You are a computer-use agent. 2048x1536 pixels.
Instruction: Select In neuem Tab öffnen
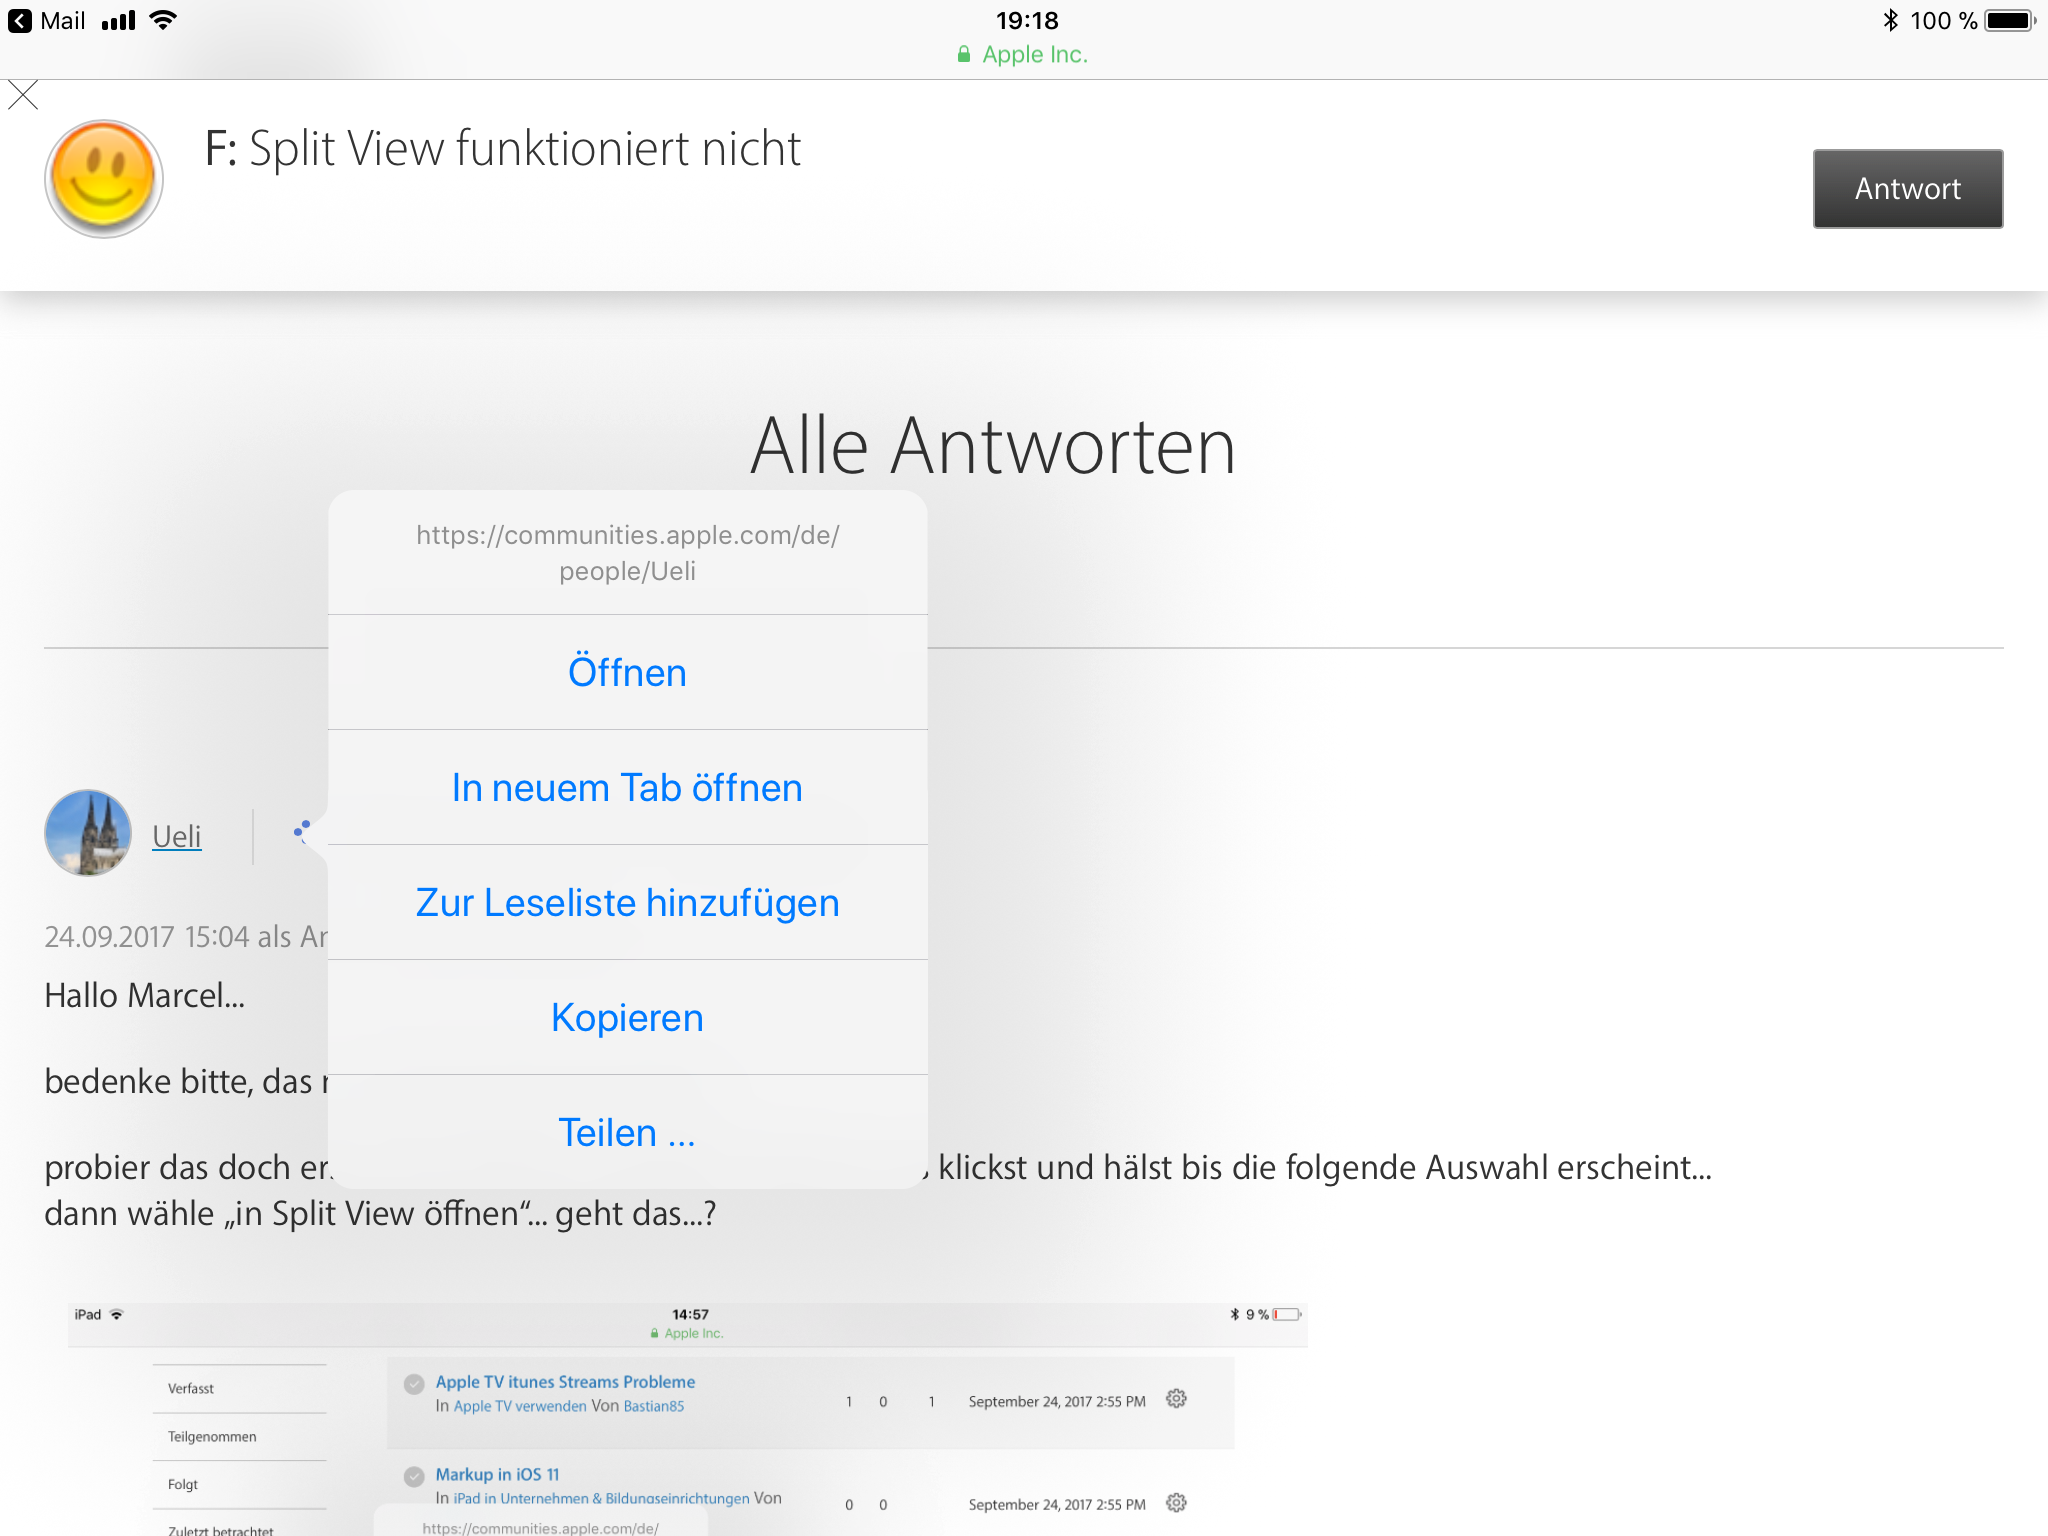point(627,788)
